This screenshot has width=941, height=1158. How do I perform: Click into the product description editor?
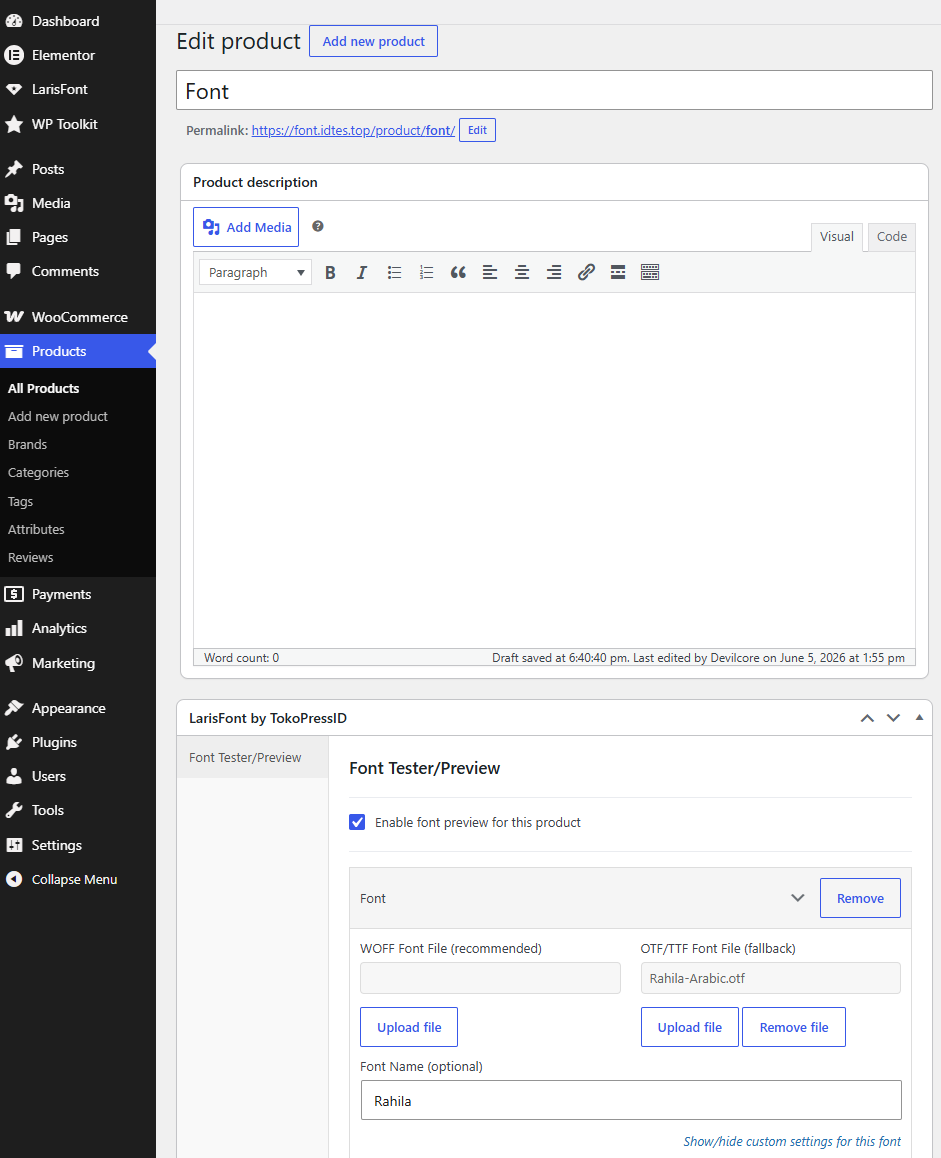point(554,470)
